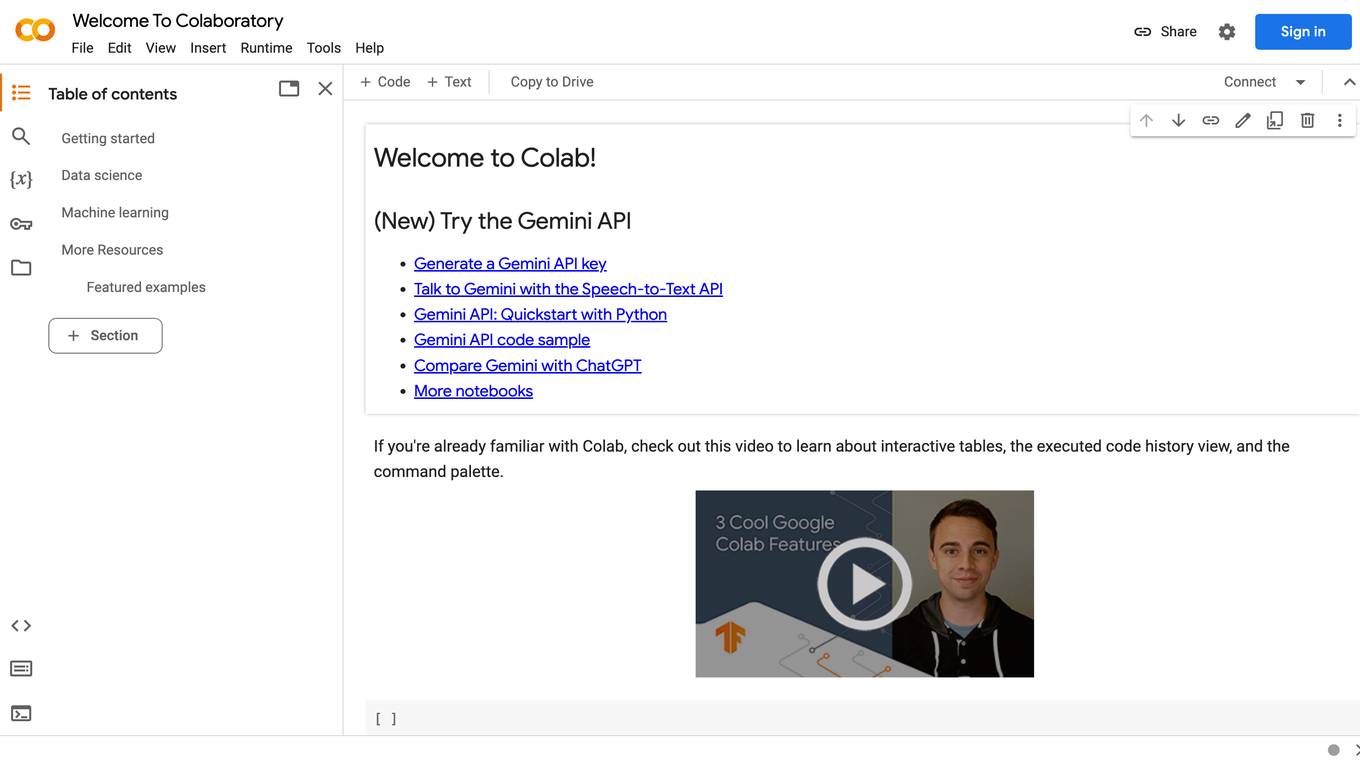1360x764 pixels.
Task: Open the Command palette icon
Action: click(x=21, y=669)
